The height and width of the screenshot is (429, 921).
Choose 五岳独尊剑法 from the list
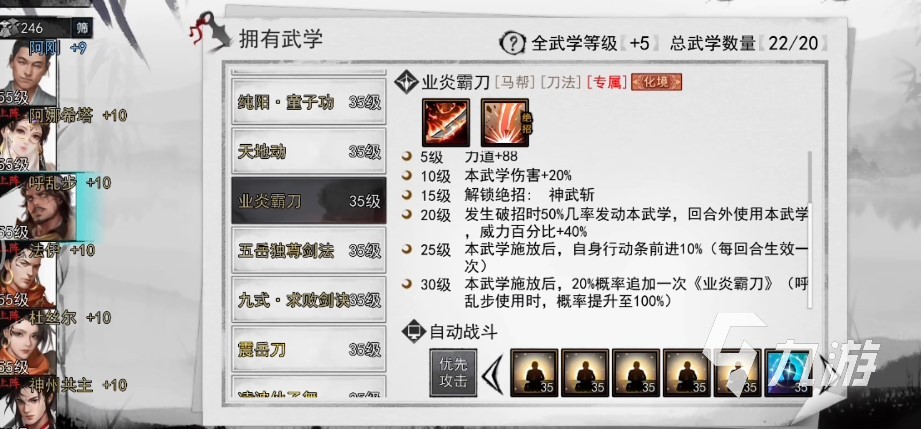[308, 251]
